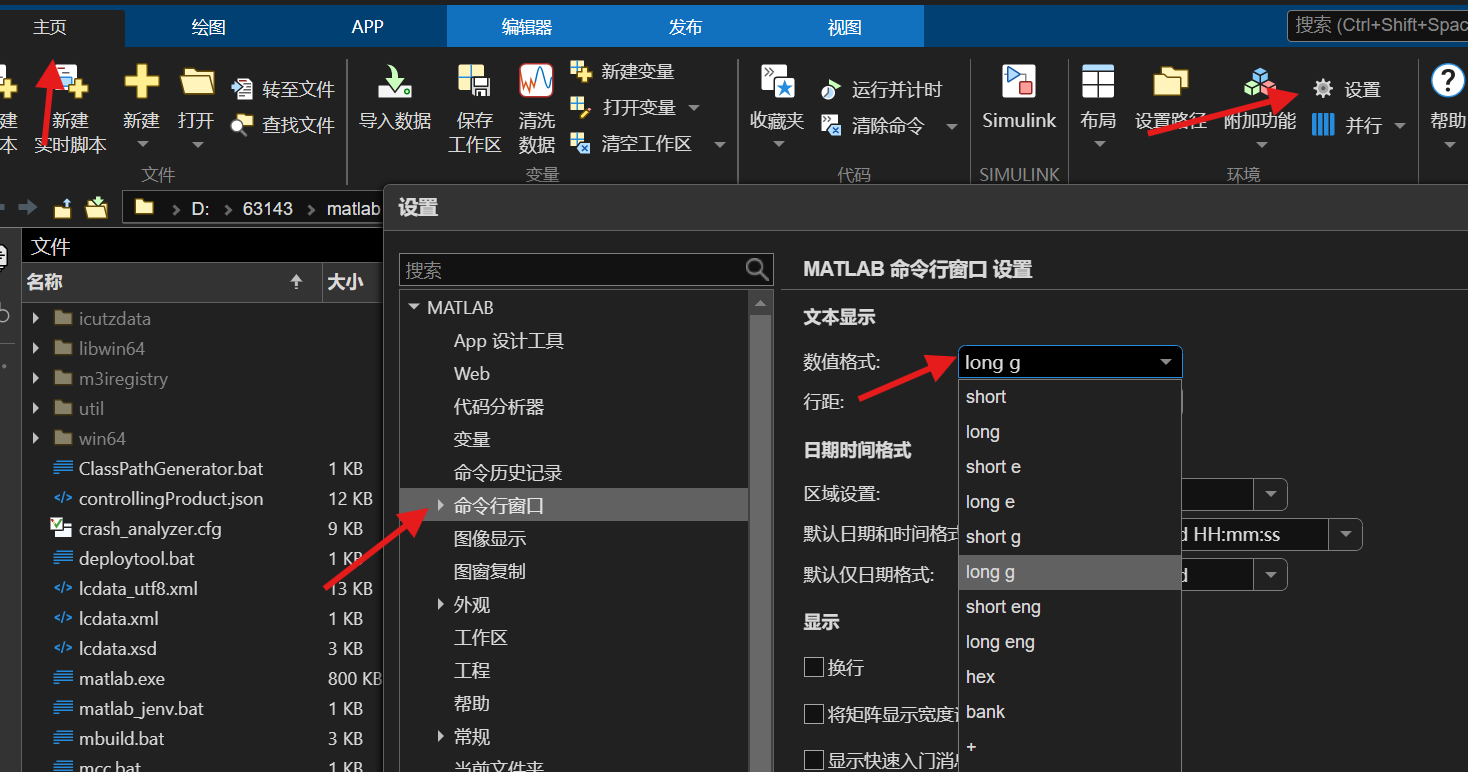Click 新建实时脚本 icon
The image size is (1468, 772).
pos(70,81)
